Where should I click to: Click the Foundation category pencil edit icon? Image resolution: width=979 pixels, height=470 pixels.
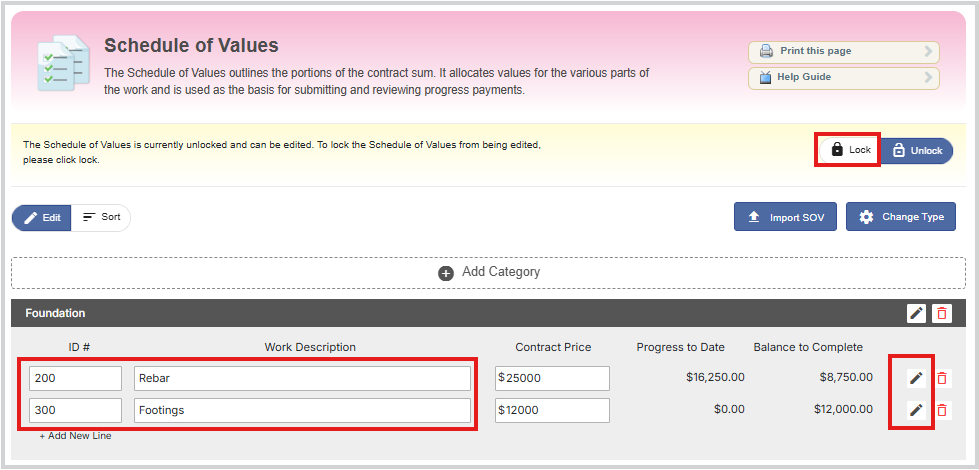pyautogui.click(x=916, y=313)
